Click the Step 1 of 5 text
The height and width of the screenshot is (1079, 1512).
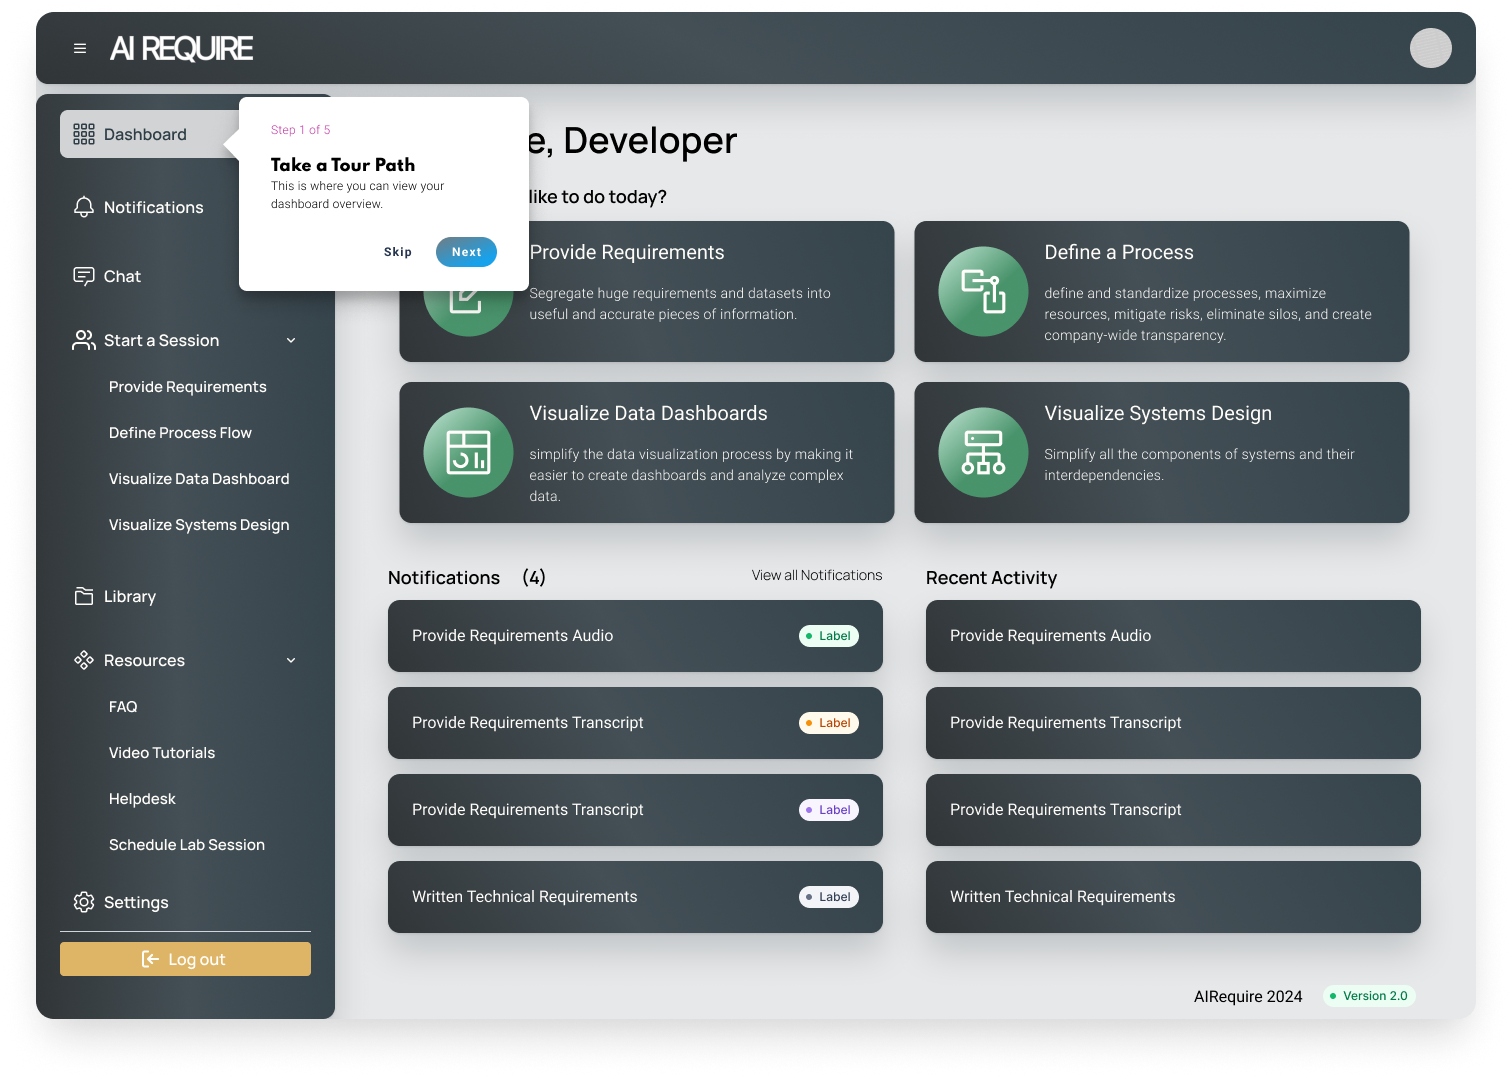(300, 130)
